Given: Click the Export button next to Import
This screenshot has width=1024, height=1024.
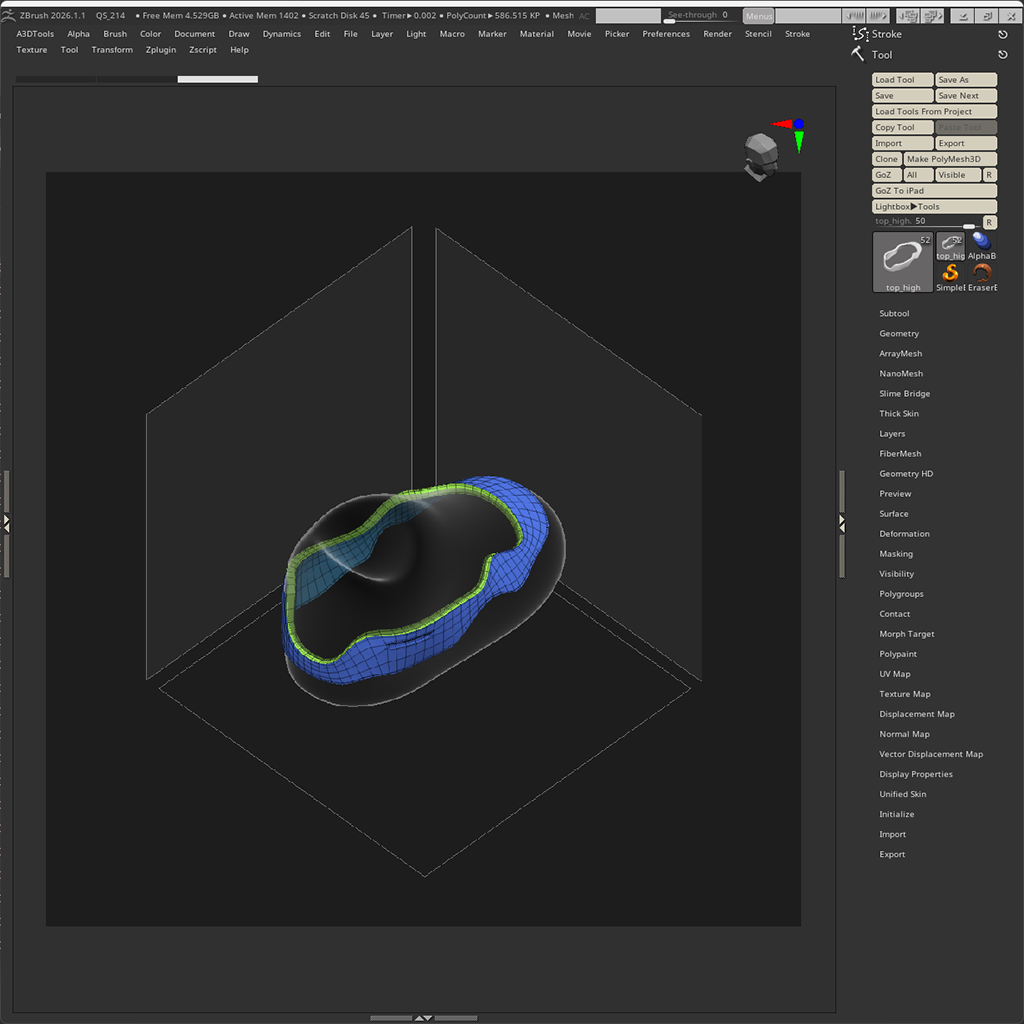Looking at the screenshot, I should pyautogui.click(x=966, y=143).
